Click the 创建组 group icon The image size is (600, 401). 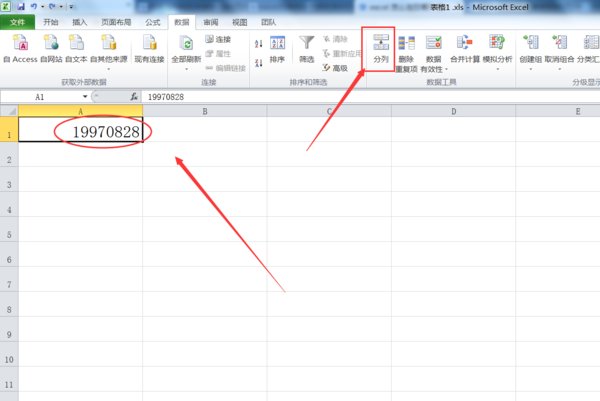530,48
